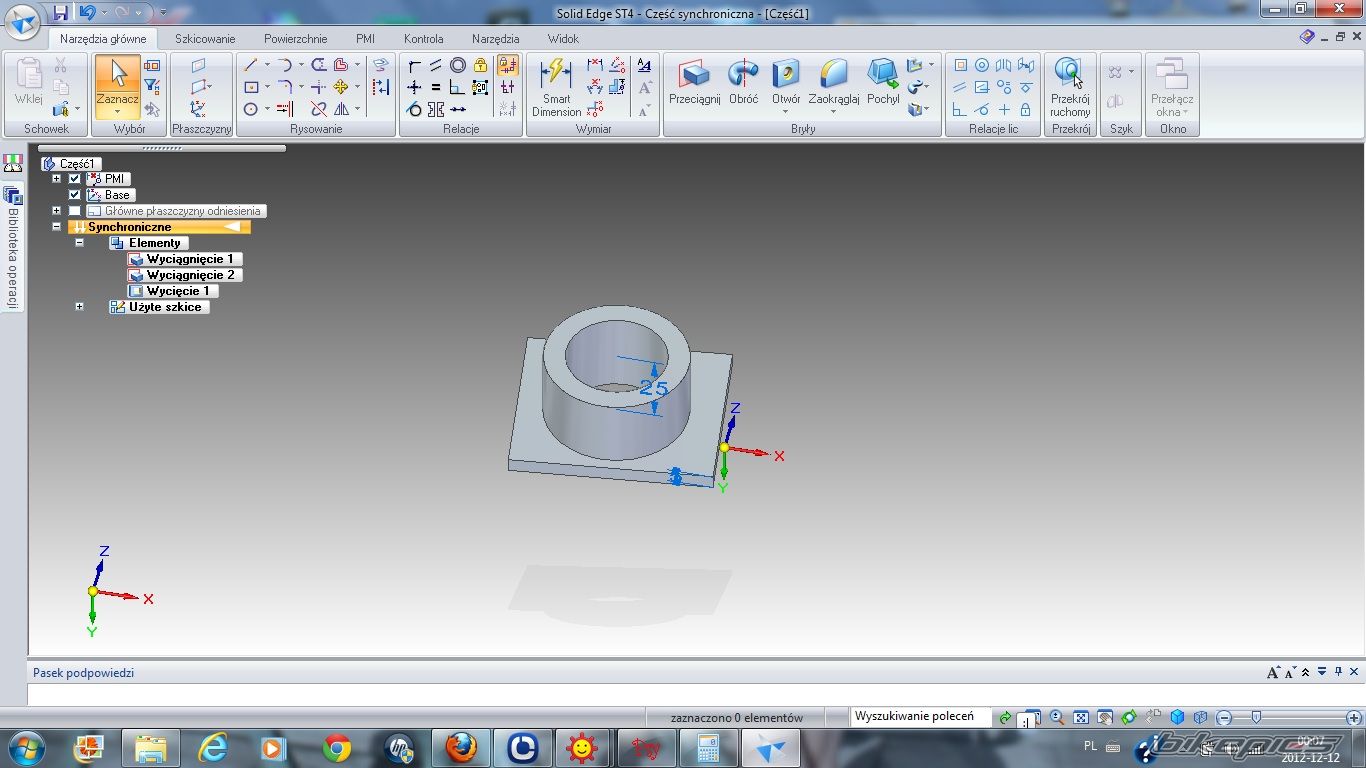Viewport: 1366px width, 768px height.
Task: Switch to the Narzędzia tab
Action: click(495, 39)
